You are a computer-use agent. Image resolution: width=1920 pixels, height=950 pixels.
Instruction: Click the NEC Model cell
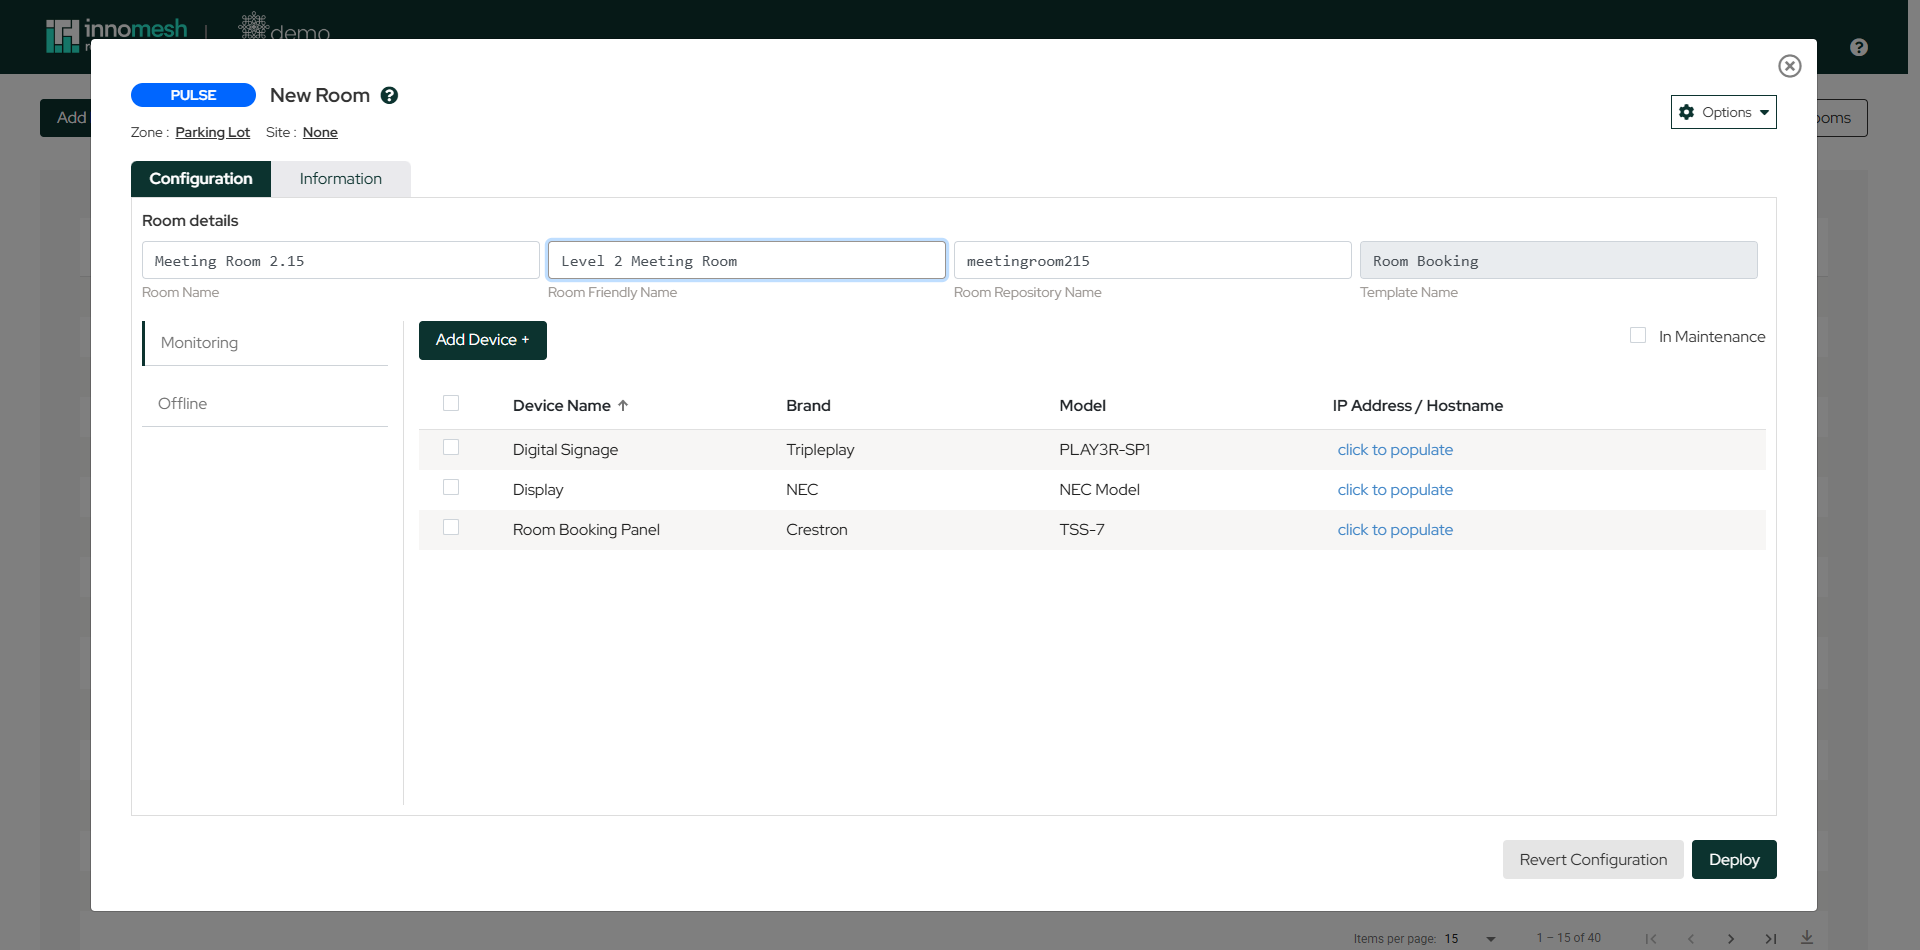pos(1099,490)
